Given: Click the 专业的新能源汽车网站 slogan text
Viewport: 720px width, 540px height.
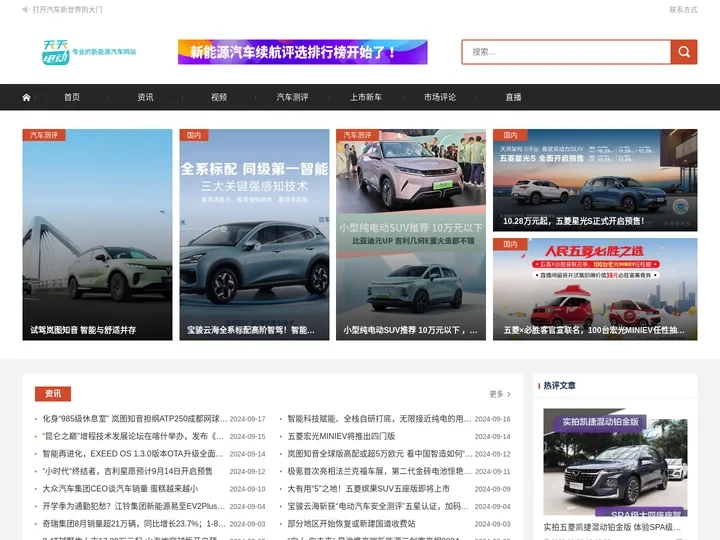Looking at the screenshot, I should point(104,52).
